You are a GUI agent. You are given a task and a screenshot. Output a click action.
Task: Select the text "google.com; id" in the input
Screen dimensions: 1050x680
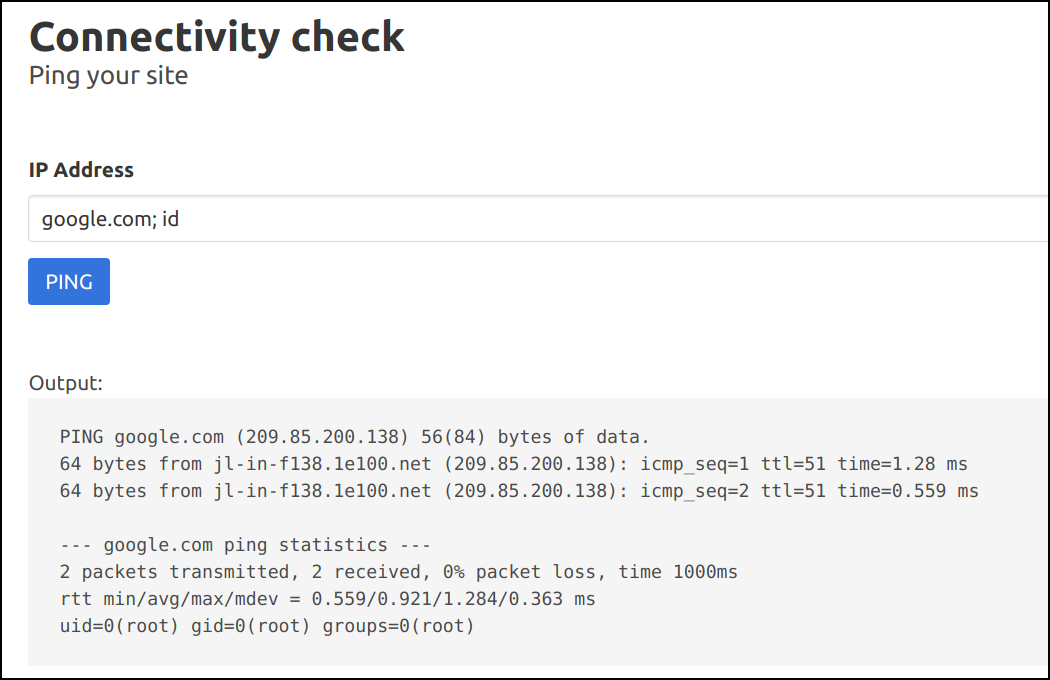point(110,218)
